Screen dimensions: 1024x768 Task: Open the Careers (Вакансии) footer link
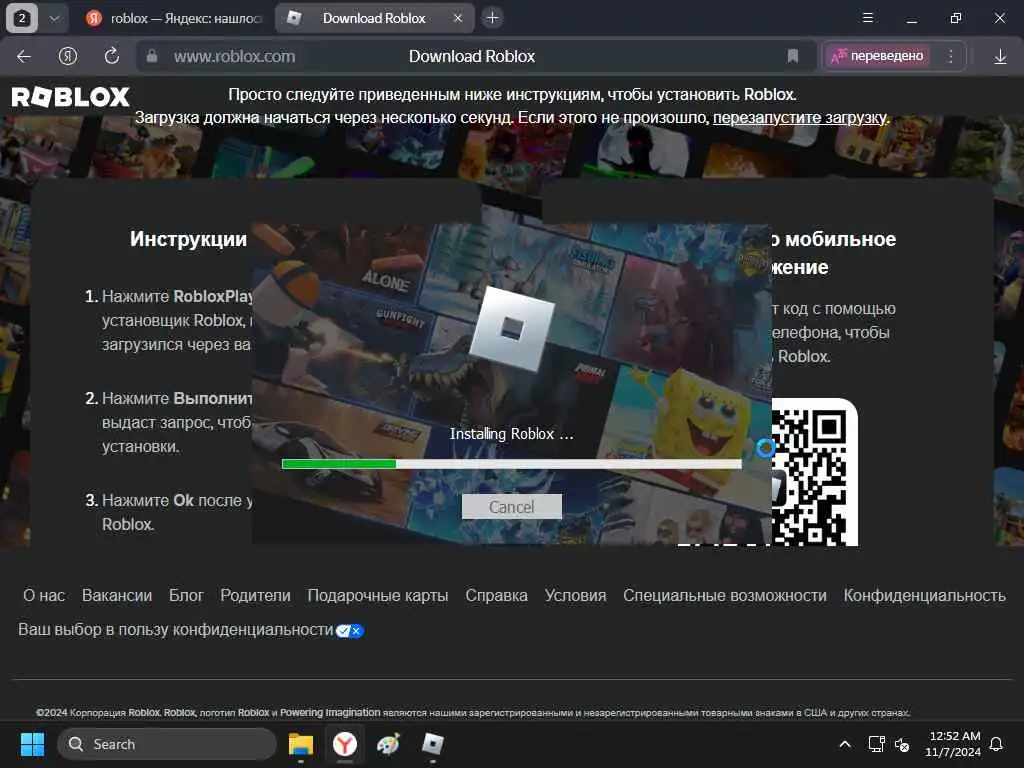click(x=117, y=596)
